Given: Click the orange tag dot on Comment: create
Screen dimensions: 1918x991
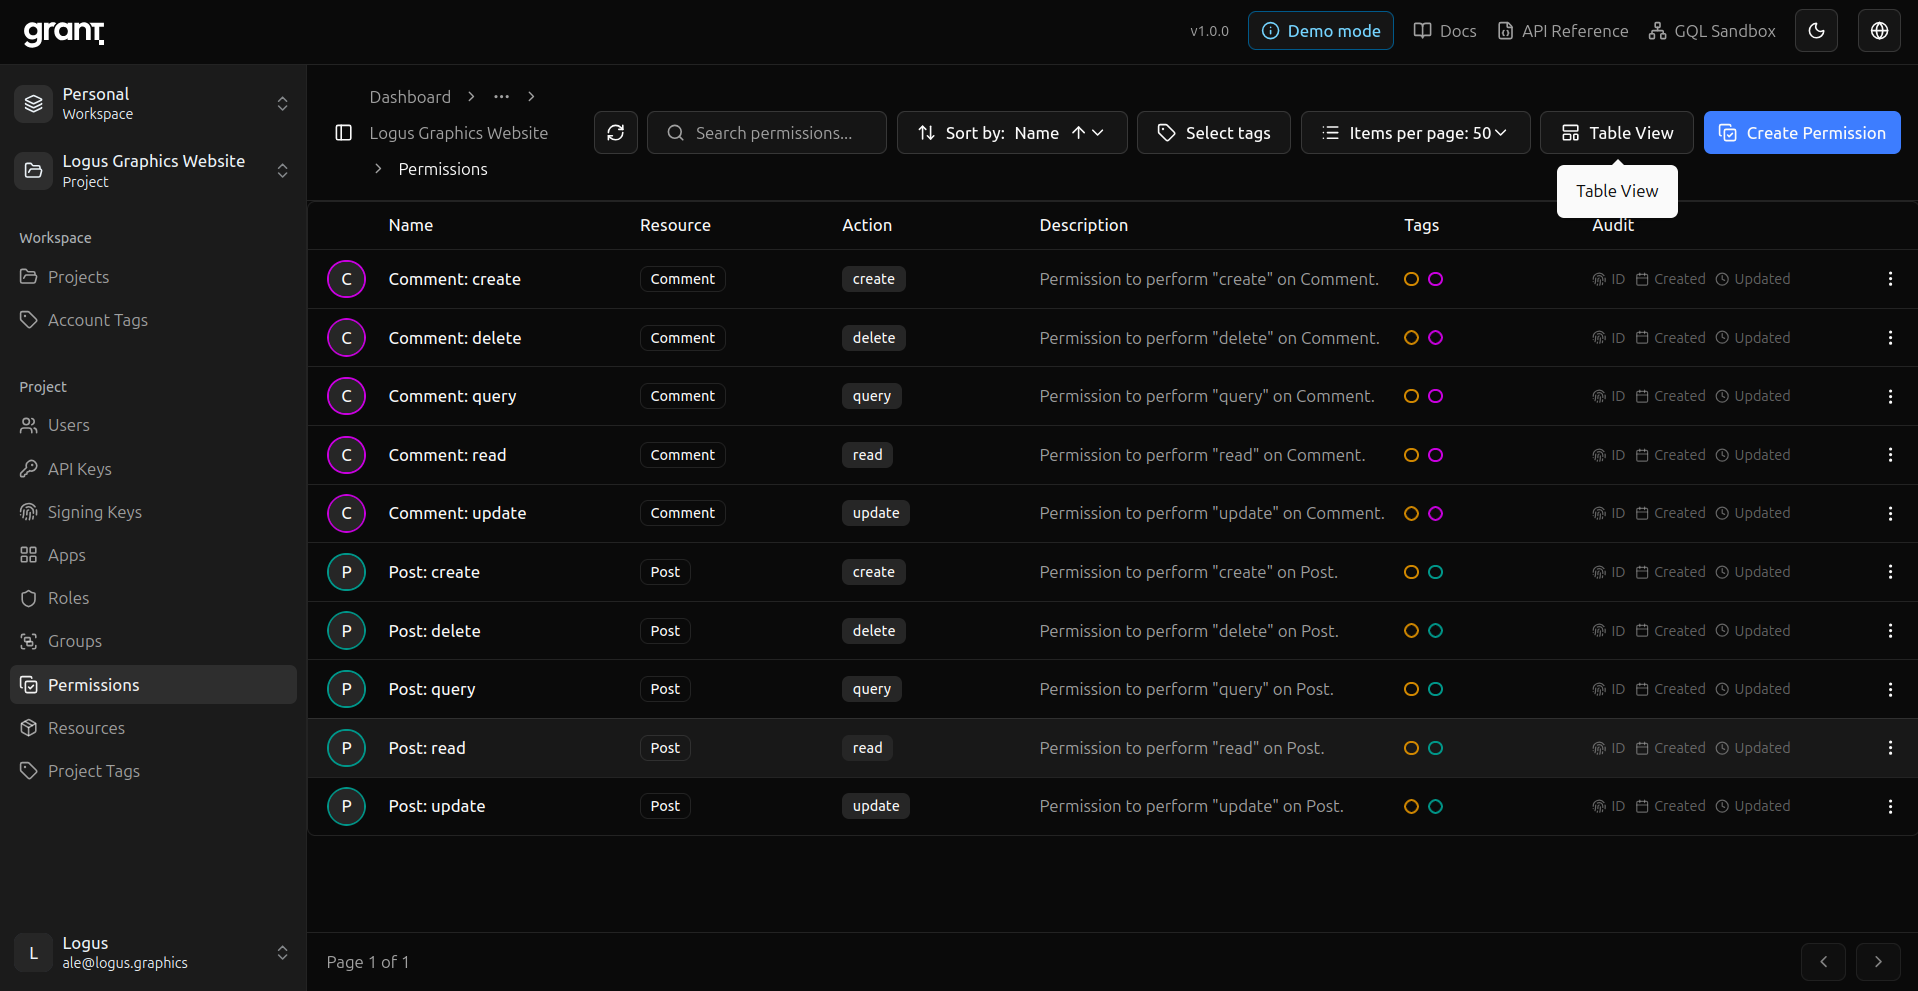Looking at the screenshot, I should coord(1411,279).
